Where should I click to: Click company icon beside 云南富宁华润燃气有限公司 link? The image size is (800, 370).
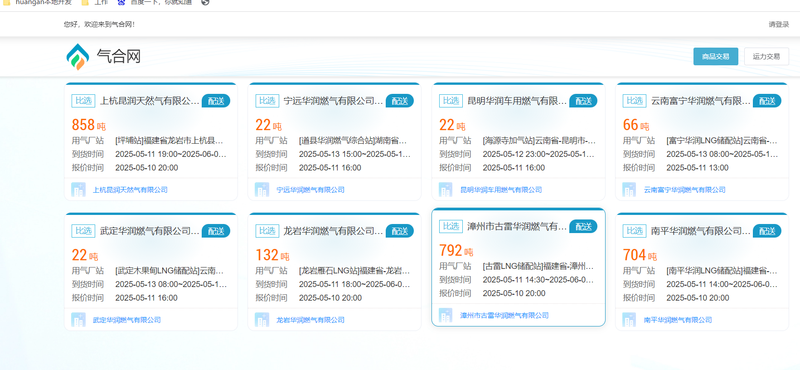click(x=630, y=190)
